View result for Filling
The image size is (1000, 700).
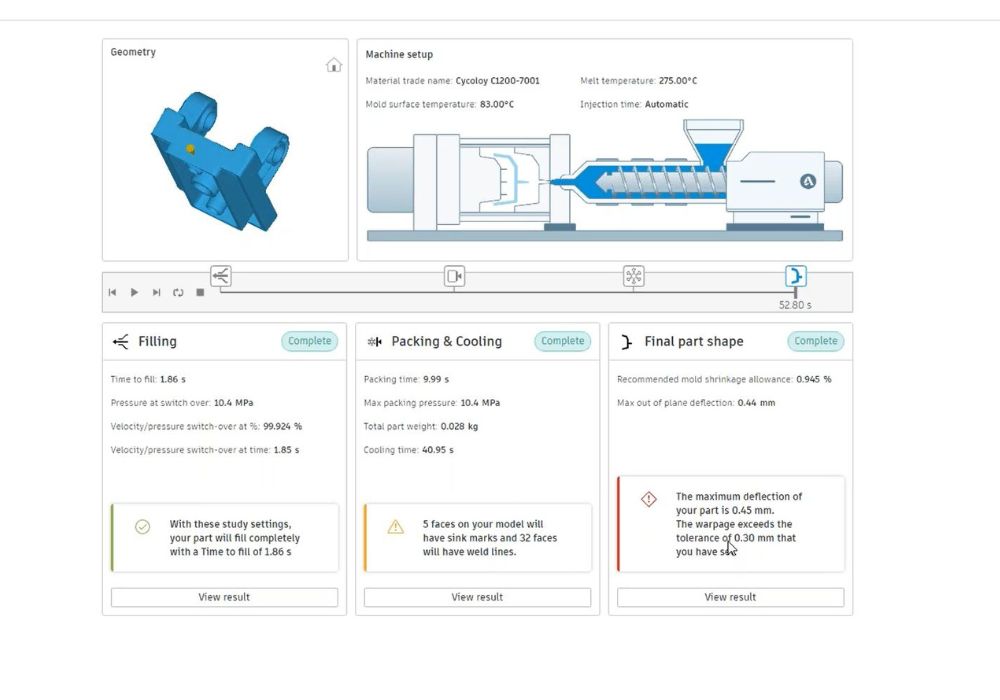click(224, 597)
